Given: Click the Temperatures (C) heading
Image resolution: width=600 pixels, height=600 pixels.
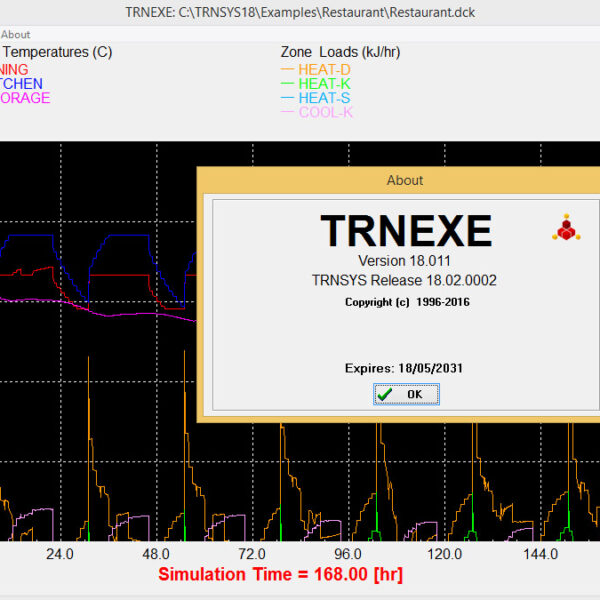Looking at the screenshot, I should (x=57, y=52).
